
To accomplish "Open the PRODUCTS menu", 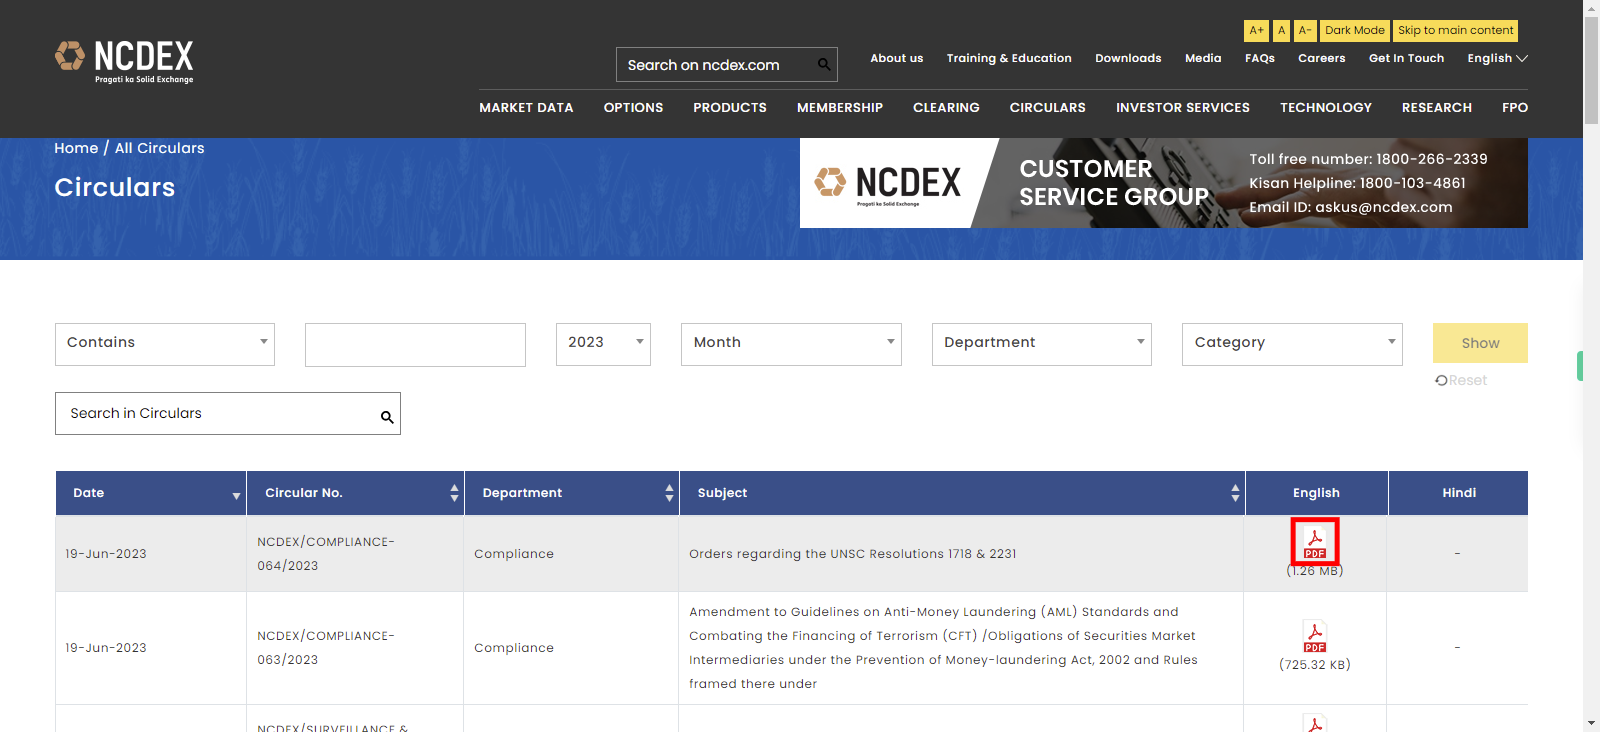I will pos(730,107).
